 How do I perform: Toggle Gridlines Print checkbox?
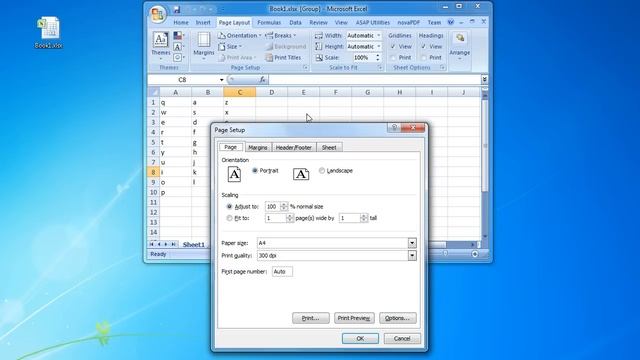[x=393, y=58]
